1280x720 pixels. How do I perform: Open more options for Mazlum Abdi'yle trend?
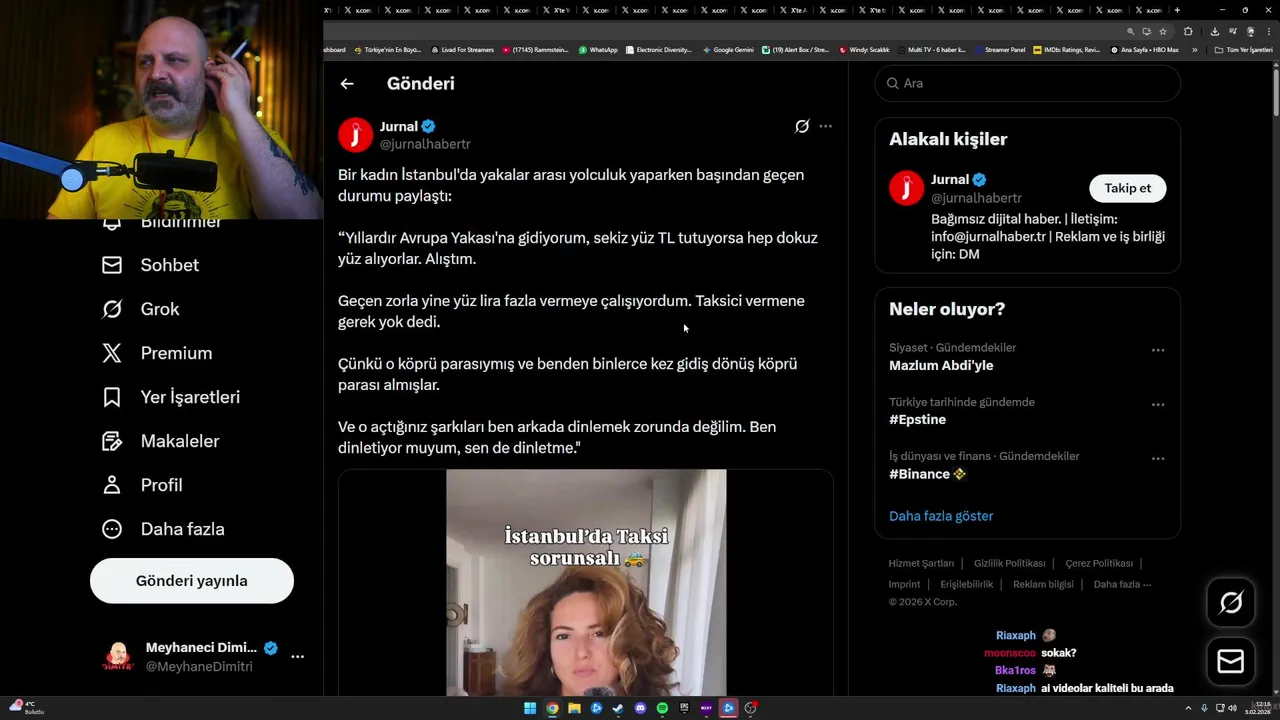click(x=1158, y=350)
